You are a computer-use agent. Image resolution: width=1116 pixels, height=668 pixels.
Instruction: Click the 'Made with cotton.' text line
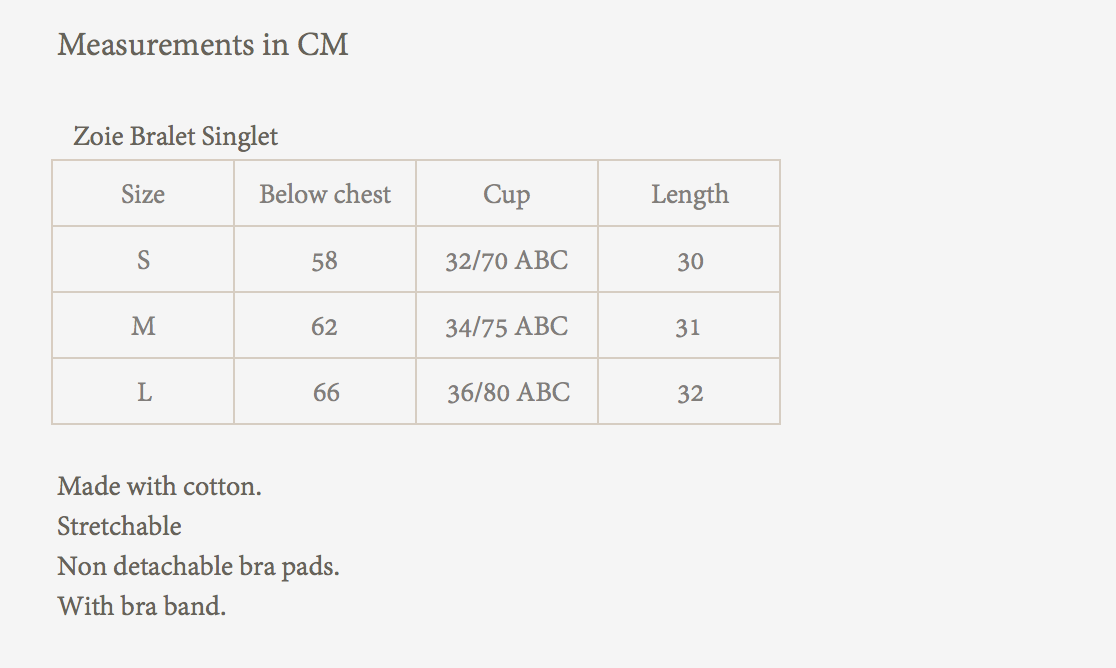pyautogui.click(x=159, y=487)
